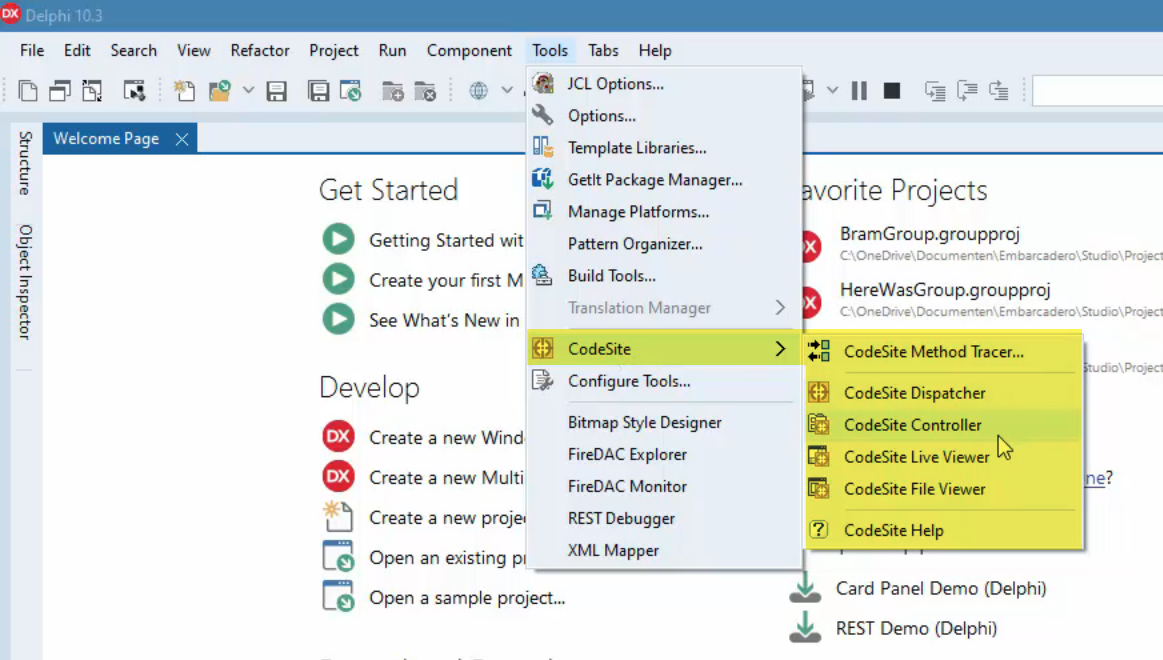
Task: Click the CodeSite Method Tracer icon
Action: point(819,351)
